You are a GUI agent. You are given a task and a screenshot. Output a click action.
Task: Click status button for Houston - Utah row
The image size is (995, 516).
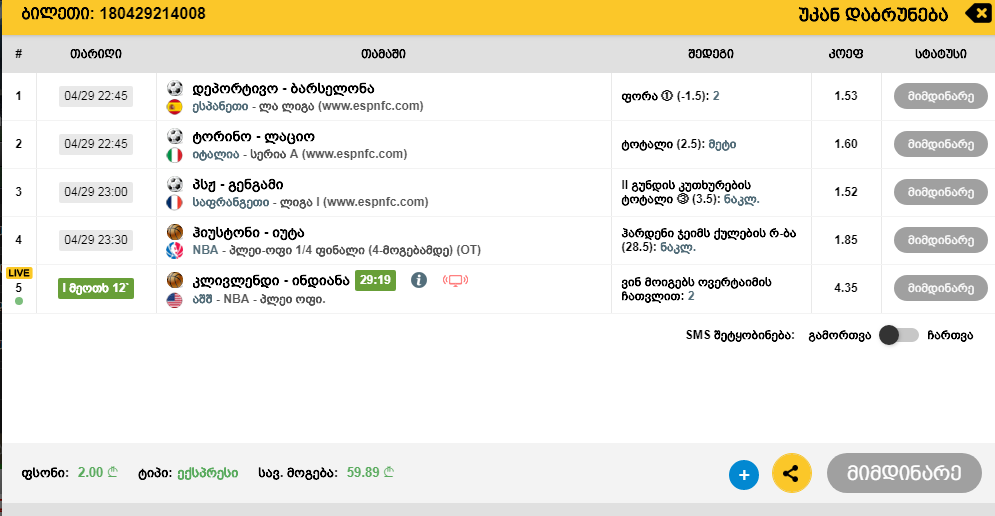tap(940, 240)
